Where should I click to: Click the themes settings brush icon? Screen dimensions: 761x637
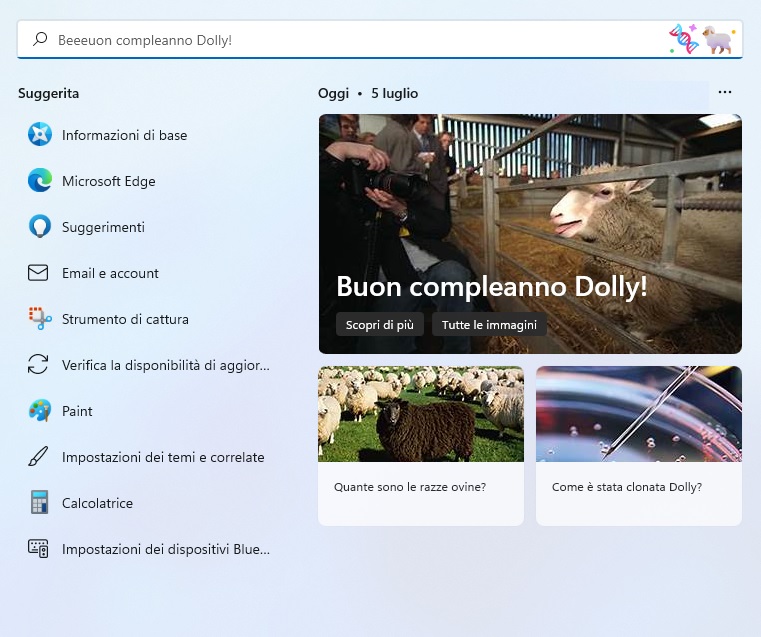tap(38, 457)
